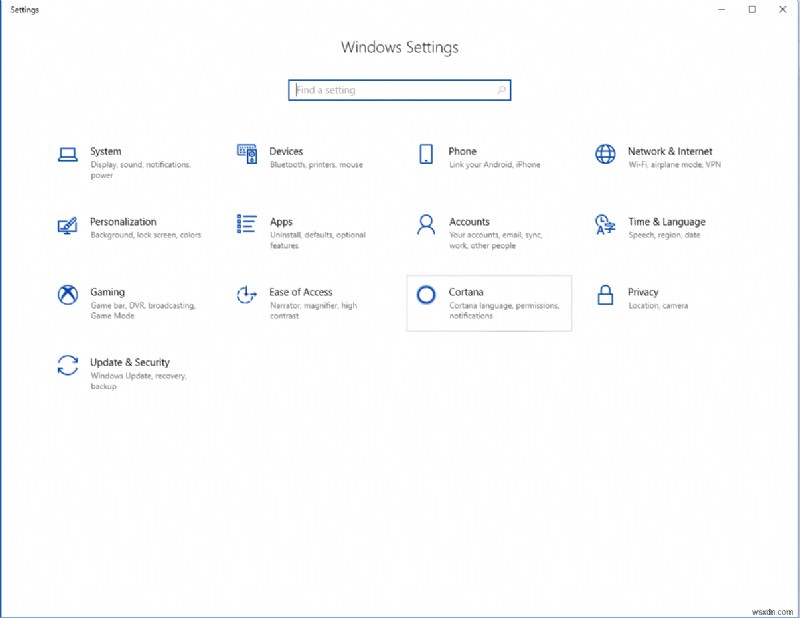Click the Cortana heading

click(x=466, y=292)
